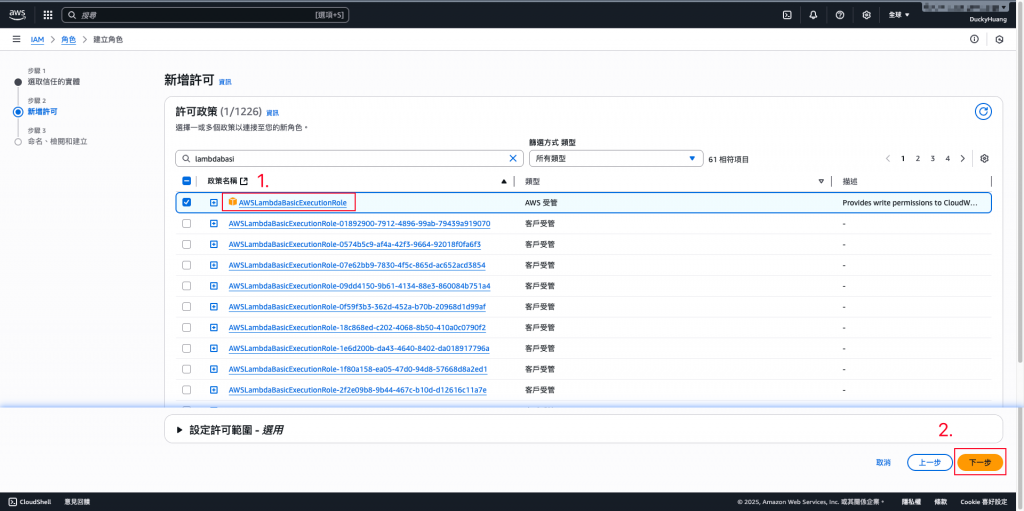This screenshot has width=1024, height=511.
Task: Go to 角色 breadcrumb
Action: [69, 39]
